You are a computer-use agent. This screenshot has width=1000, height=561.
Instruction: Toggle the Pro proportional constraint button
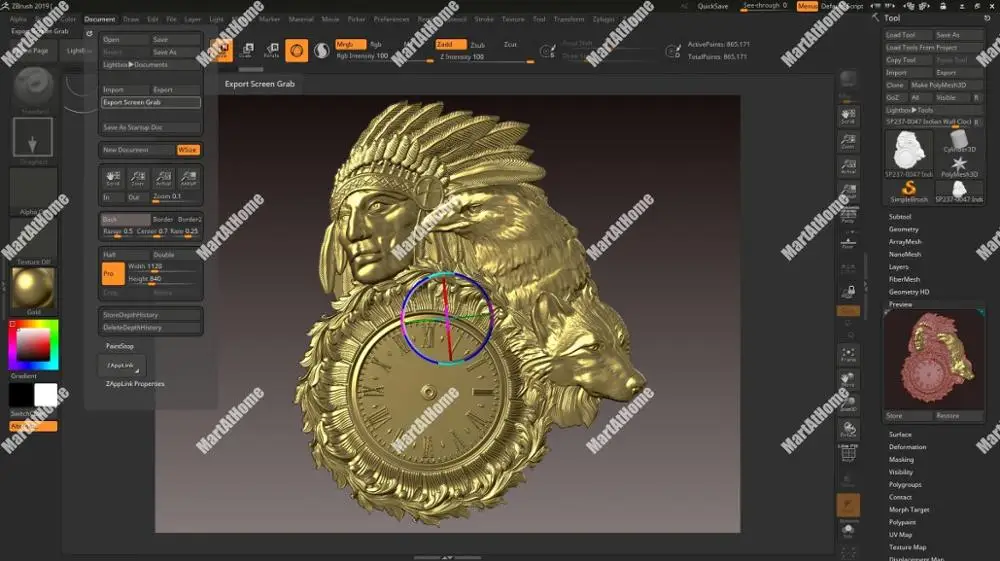(x=113, y=273)
